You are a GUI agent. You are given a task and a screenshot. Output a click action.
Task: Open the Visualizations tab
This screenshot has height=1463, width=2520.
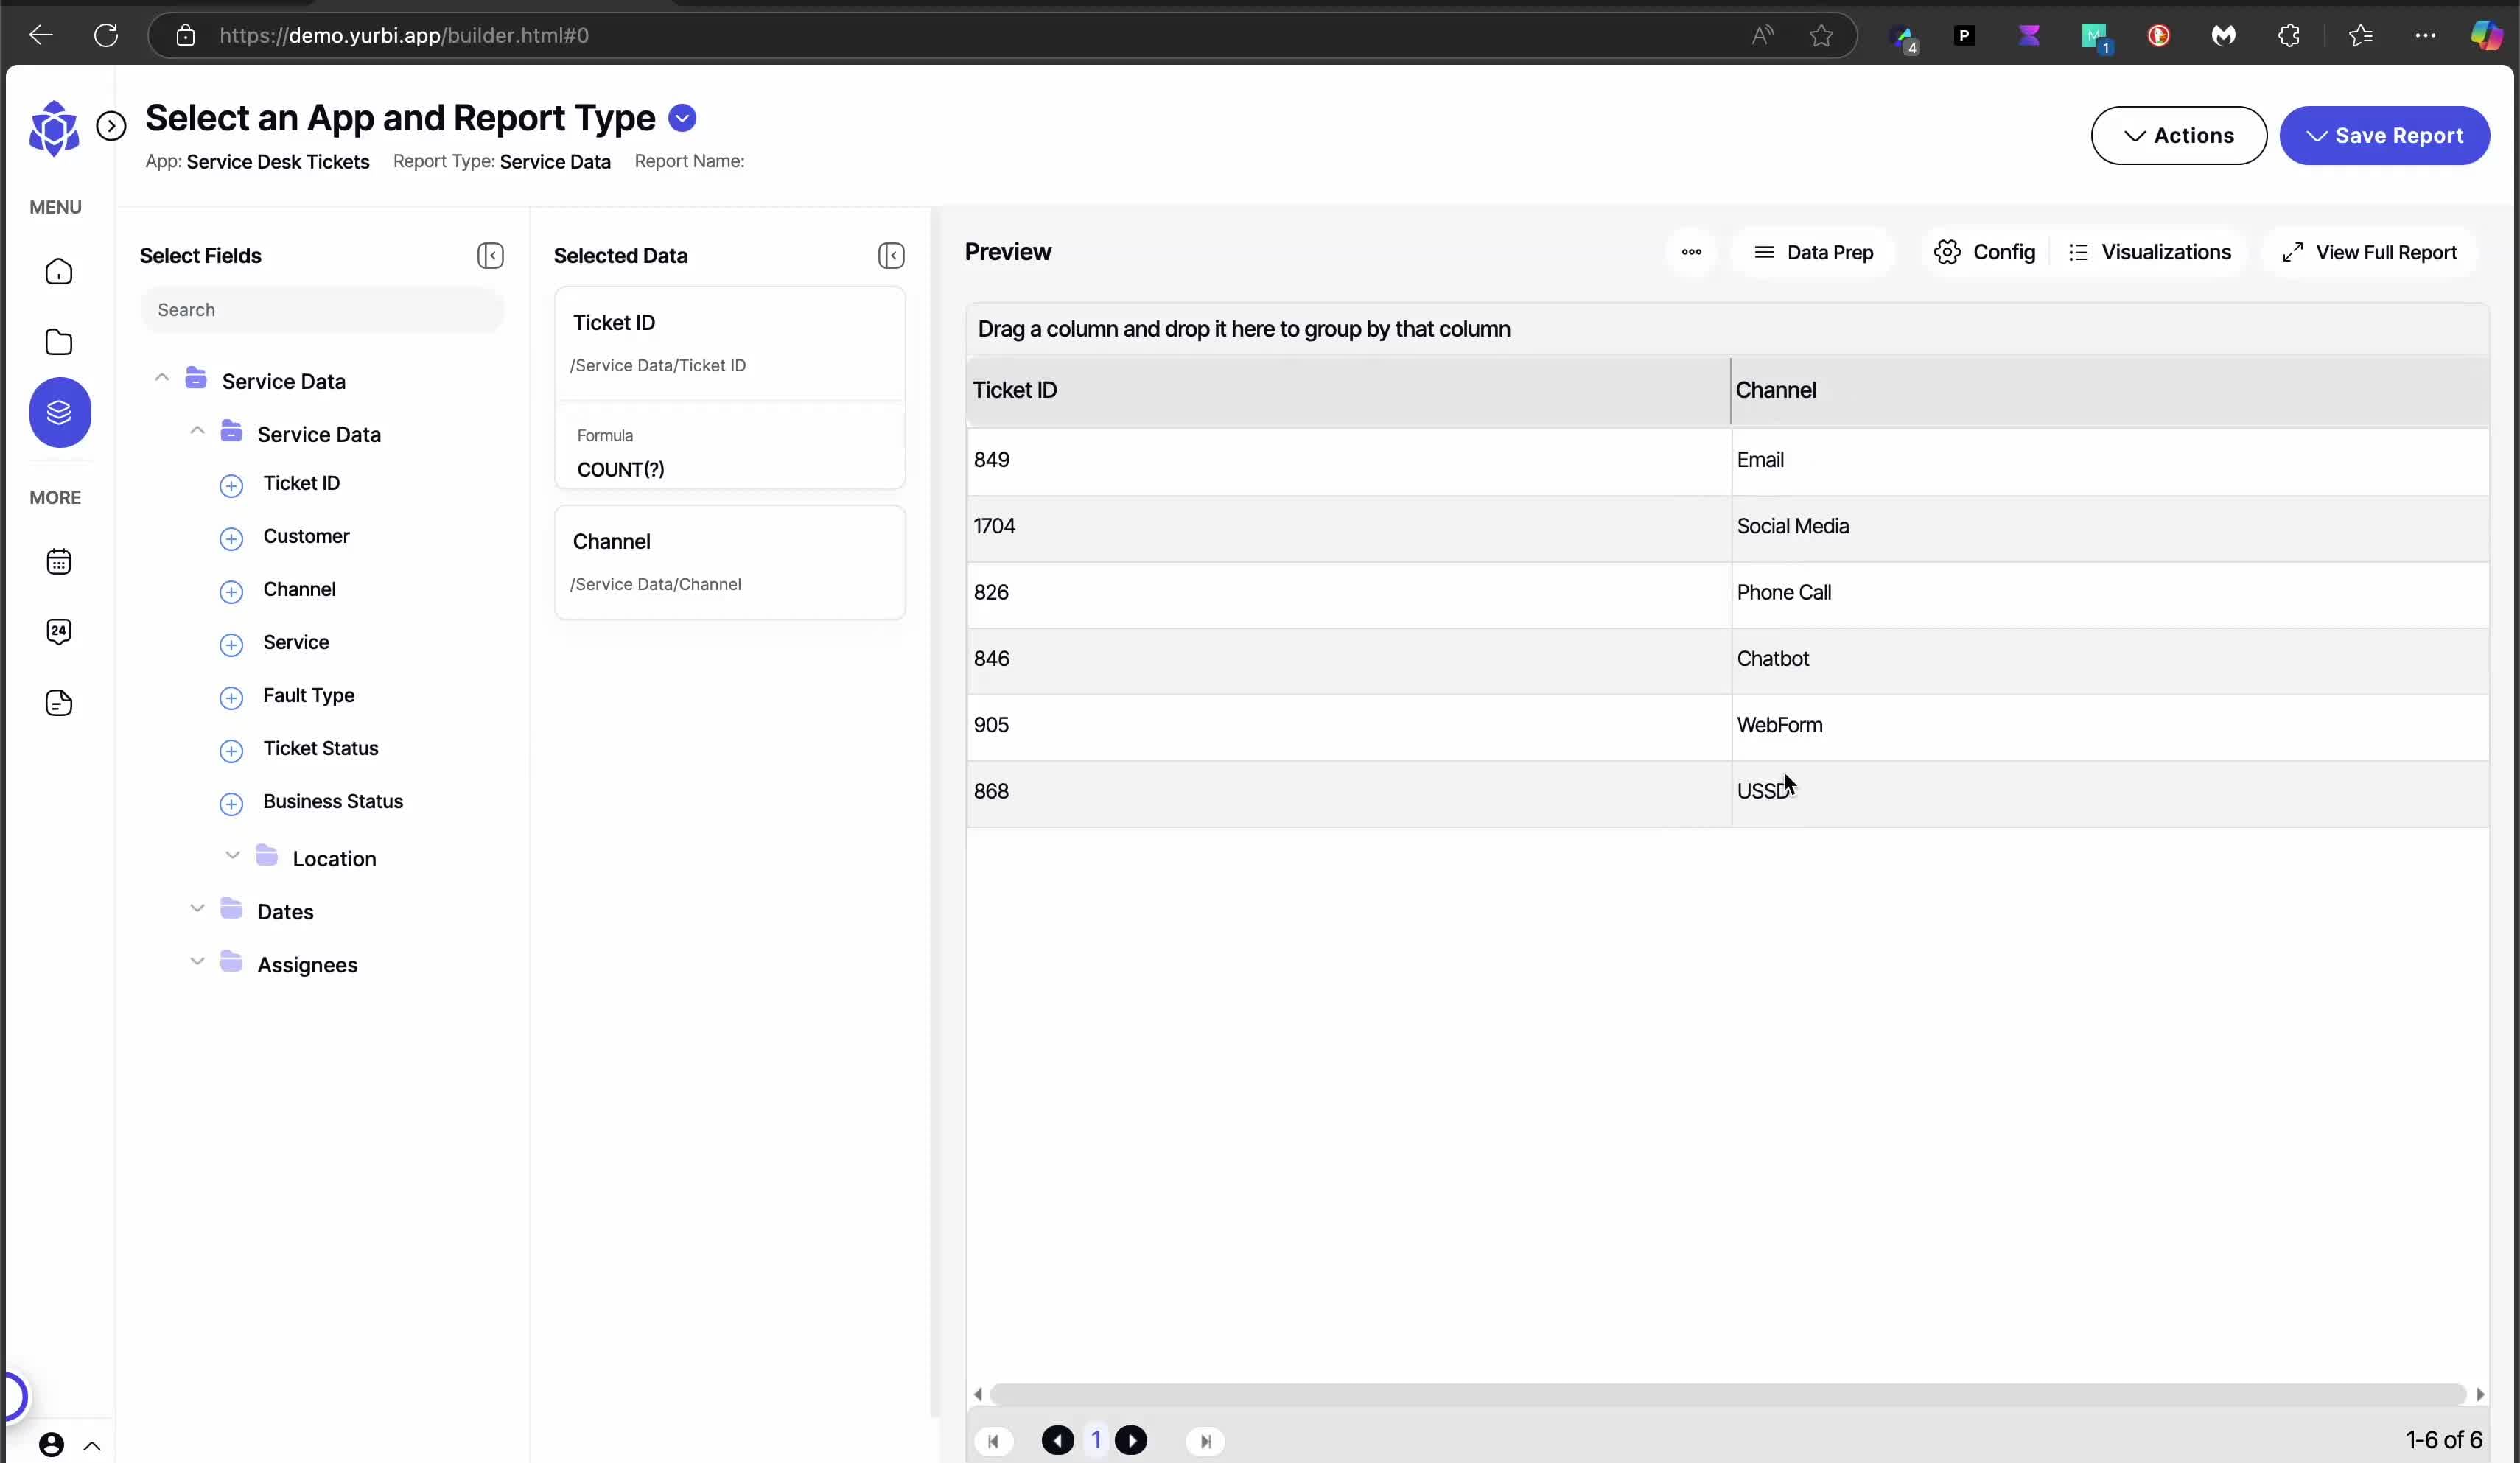point(2149,252)
